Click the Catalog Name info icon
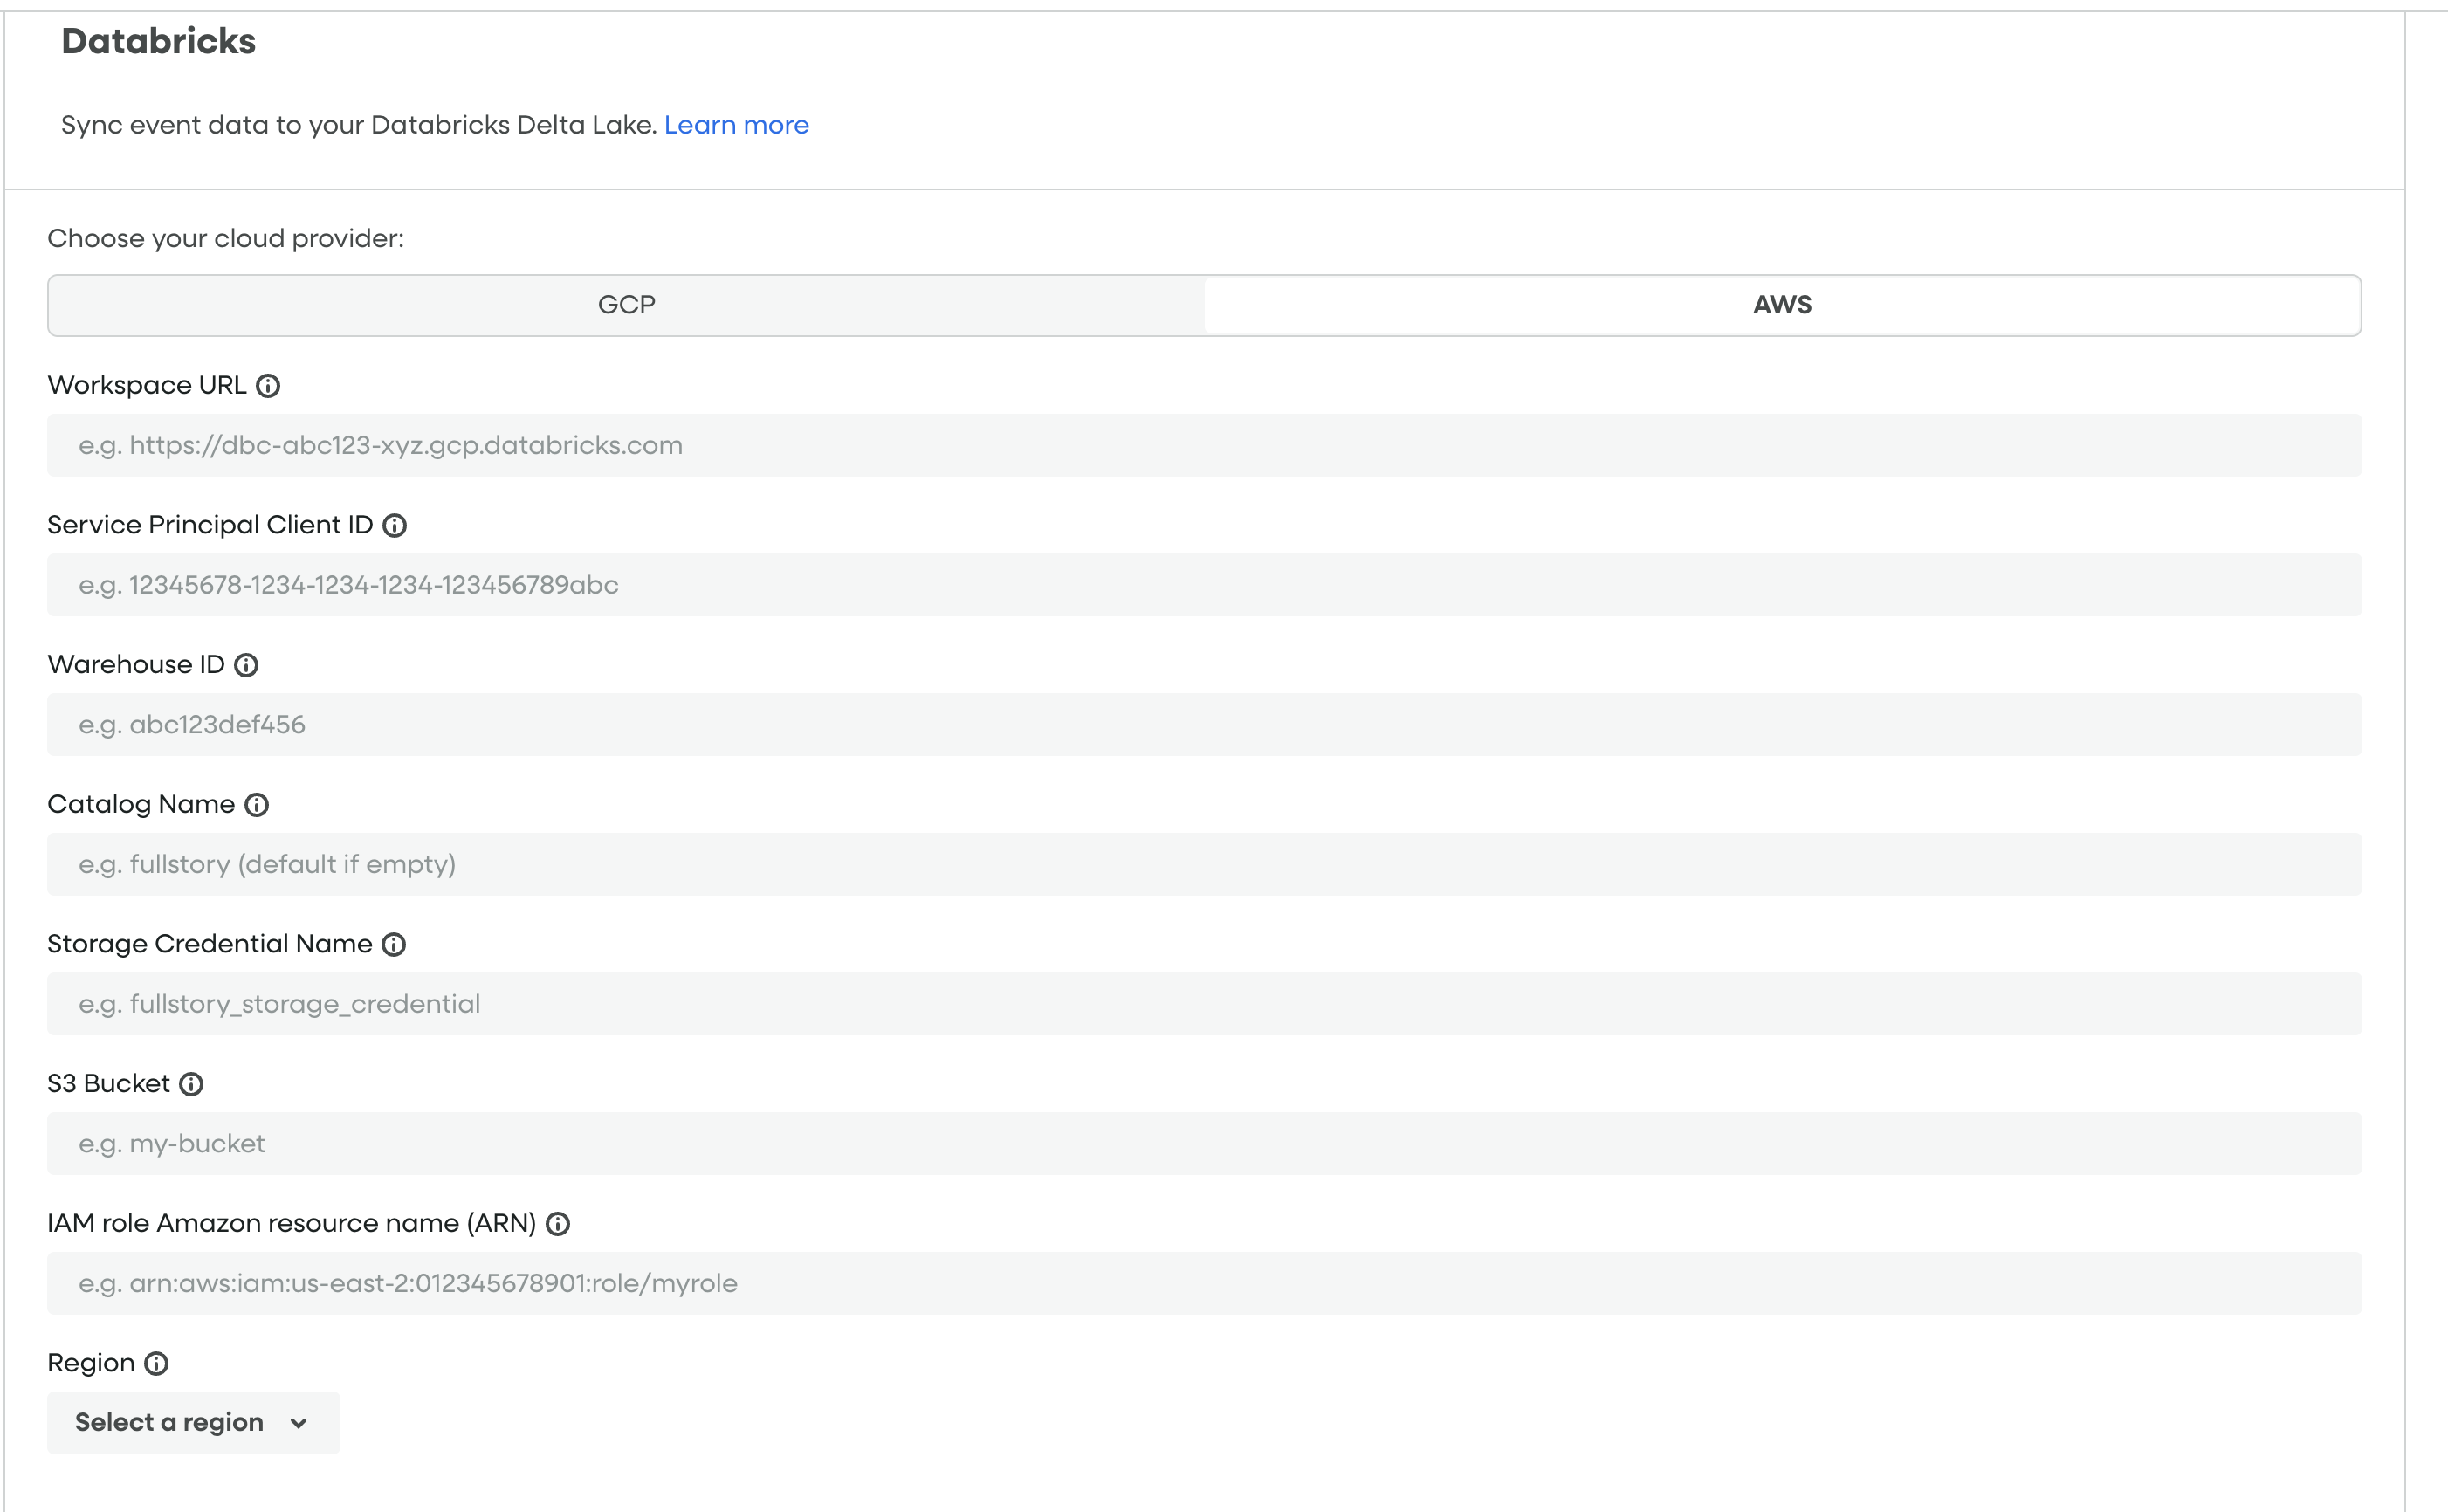The image size is (2448, 1512). (258, 804)
